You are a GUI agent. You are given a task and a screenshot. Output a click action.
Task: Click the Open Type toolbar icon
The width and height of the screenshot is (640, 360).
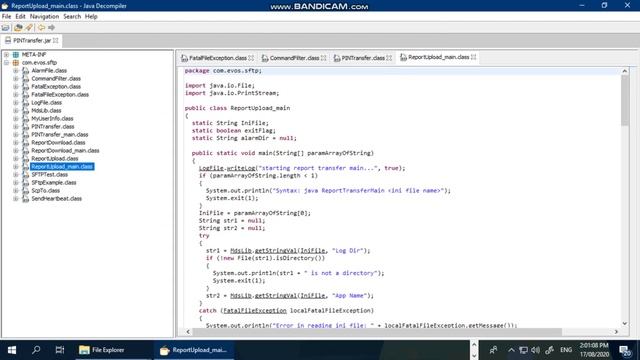pyautogui.click(x=18, y=28)
